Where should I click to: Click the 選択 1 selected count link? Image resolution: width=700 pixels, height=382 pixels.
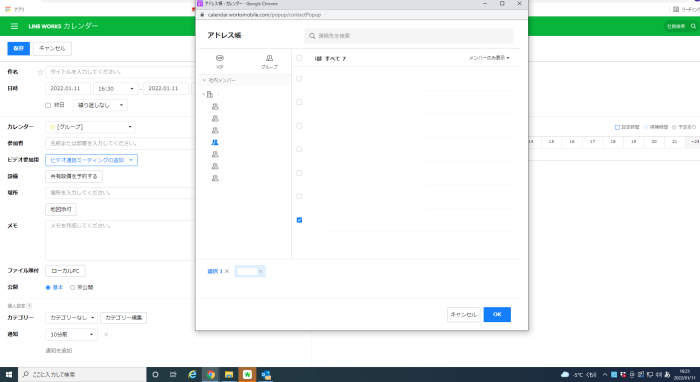[x=215, y=271]
